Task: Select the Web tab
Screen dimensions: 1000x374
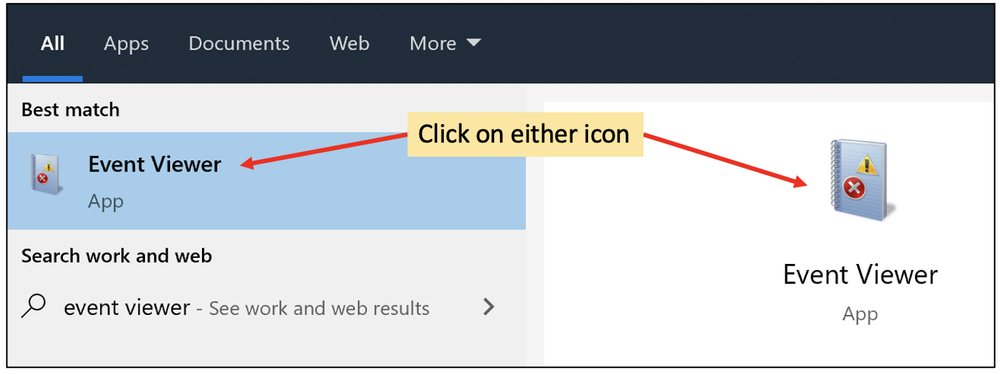Action: [349, 43]
